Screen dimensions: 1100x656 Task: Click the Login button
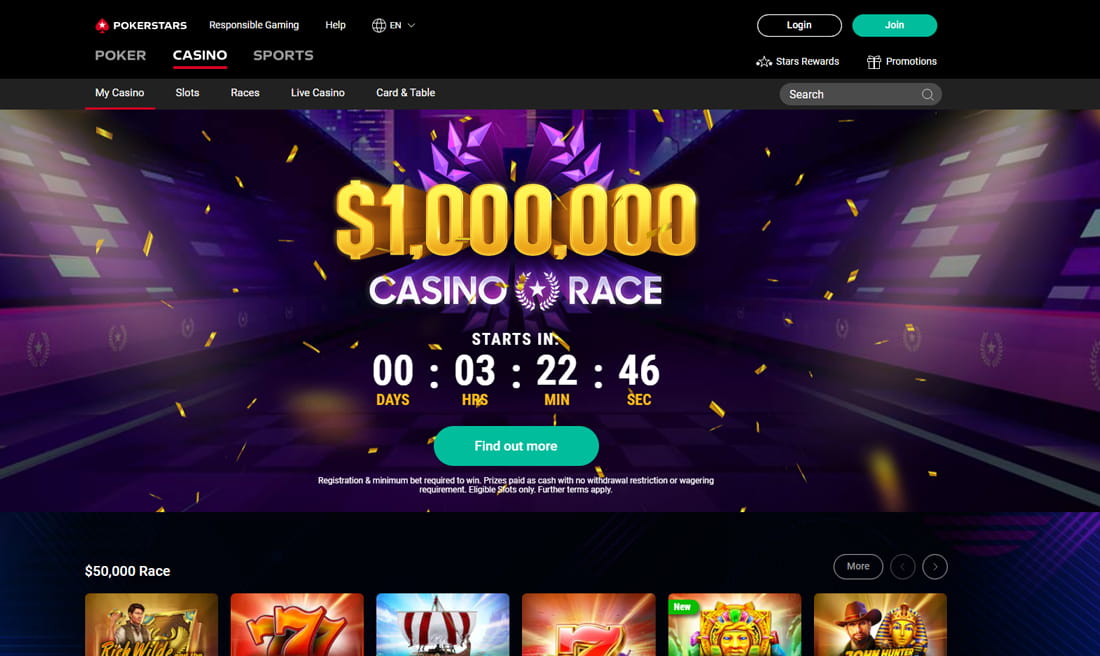tap(799, 25)
